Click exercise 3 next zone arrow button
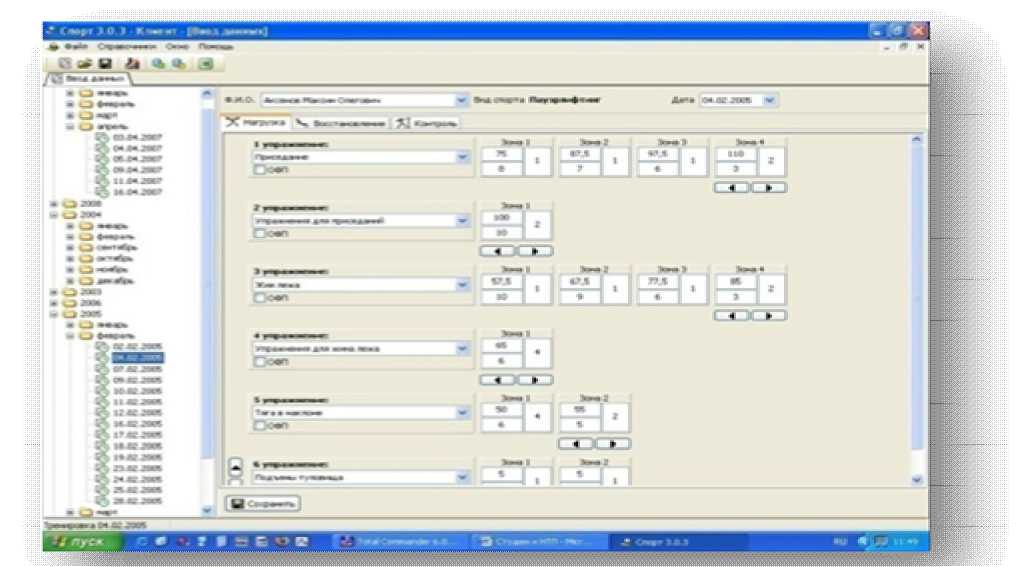The height and width of the screenshot is (567, 1032). point(769,315)
